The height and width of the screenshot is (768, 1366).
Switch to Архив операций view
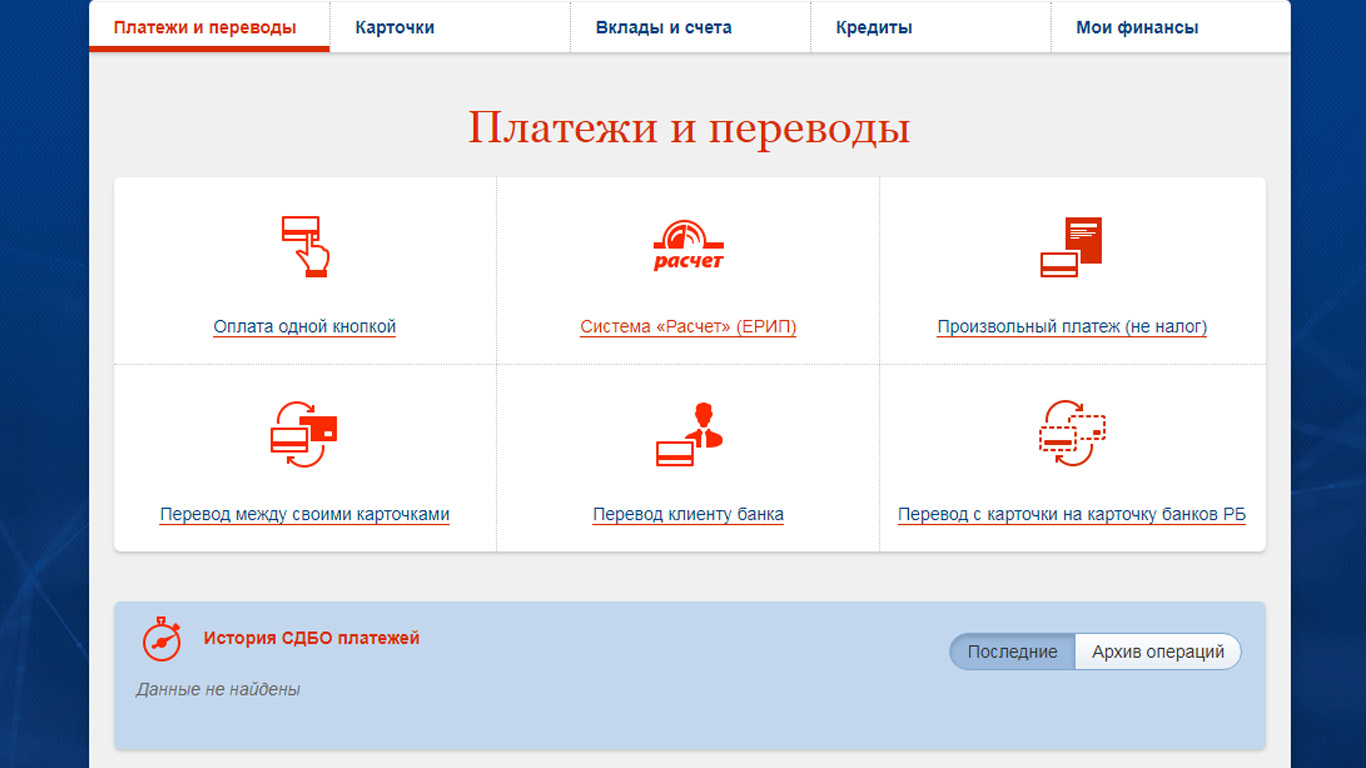(1158, 652)
